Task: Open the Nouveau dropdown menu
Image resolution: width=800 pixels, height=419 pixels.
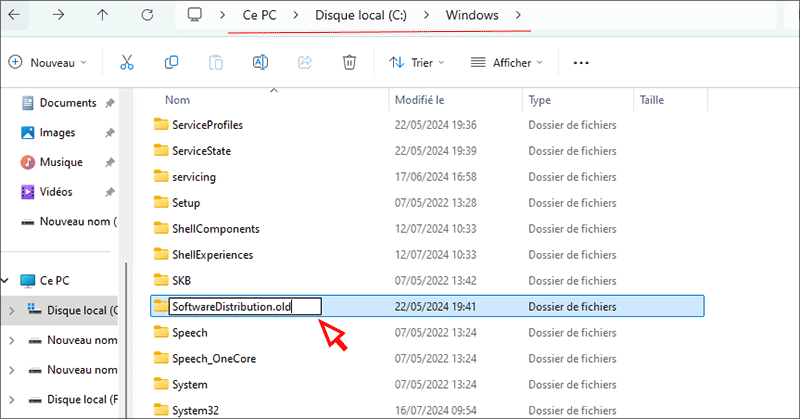Action: tap(48, 62)
